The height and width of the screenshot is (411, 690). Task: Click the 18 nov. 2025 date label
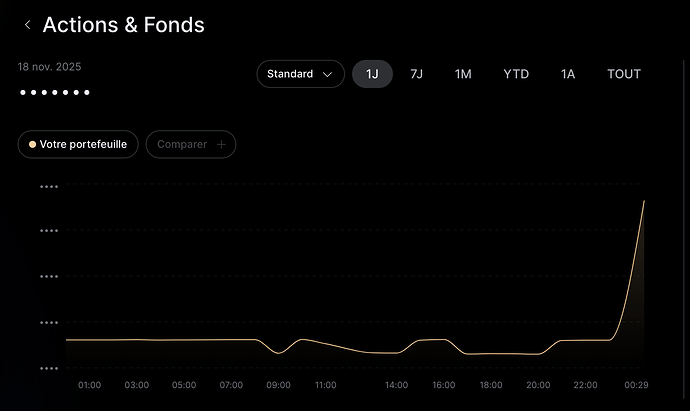click(x=49, y=67)
